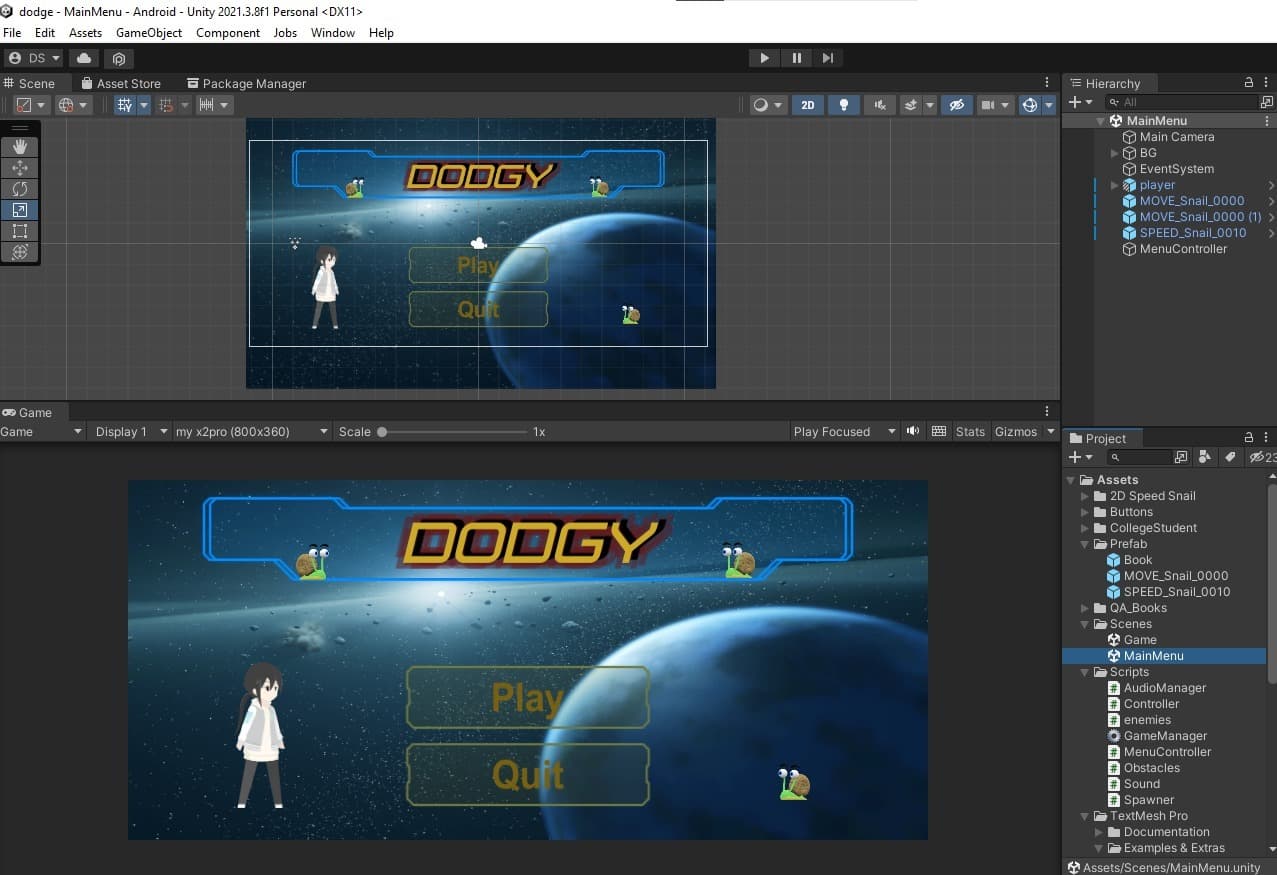Open the GameObject menu

pyautogui.click(x=149, y=33)
